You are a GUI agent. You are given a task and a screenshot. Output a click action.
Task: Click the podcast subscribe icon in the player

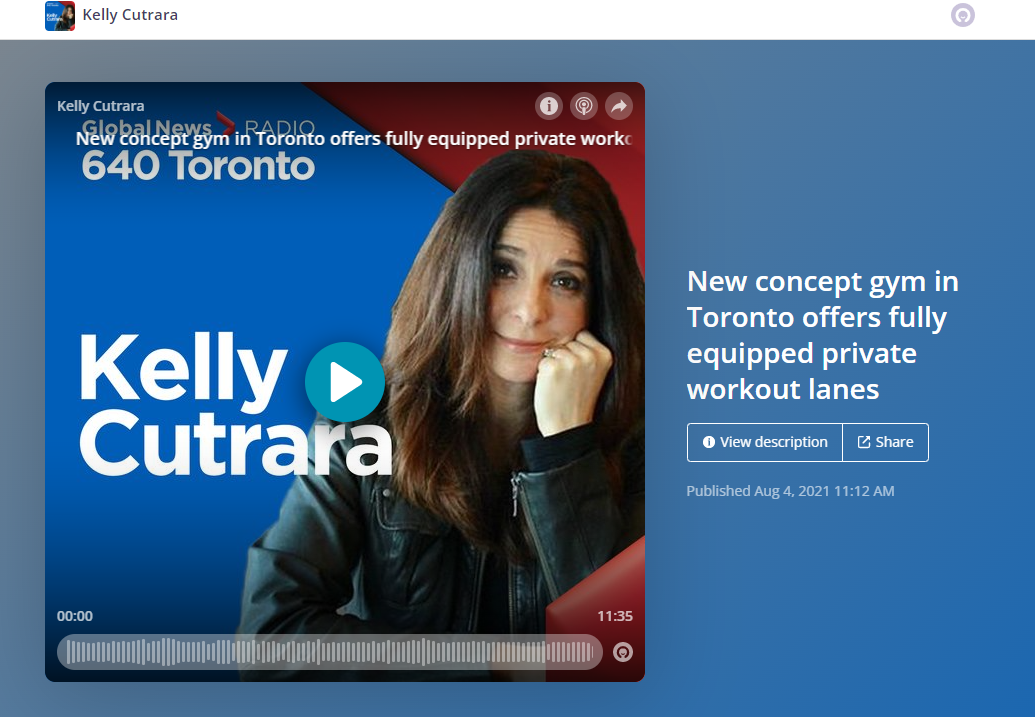(584, 106)
